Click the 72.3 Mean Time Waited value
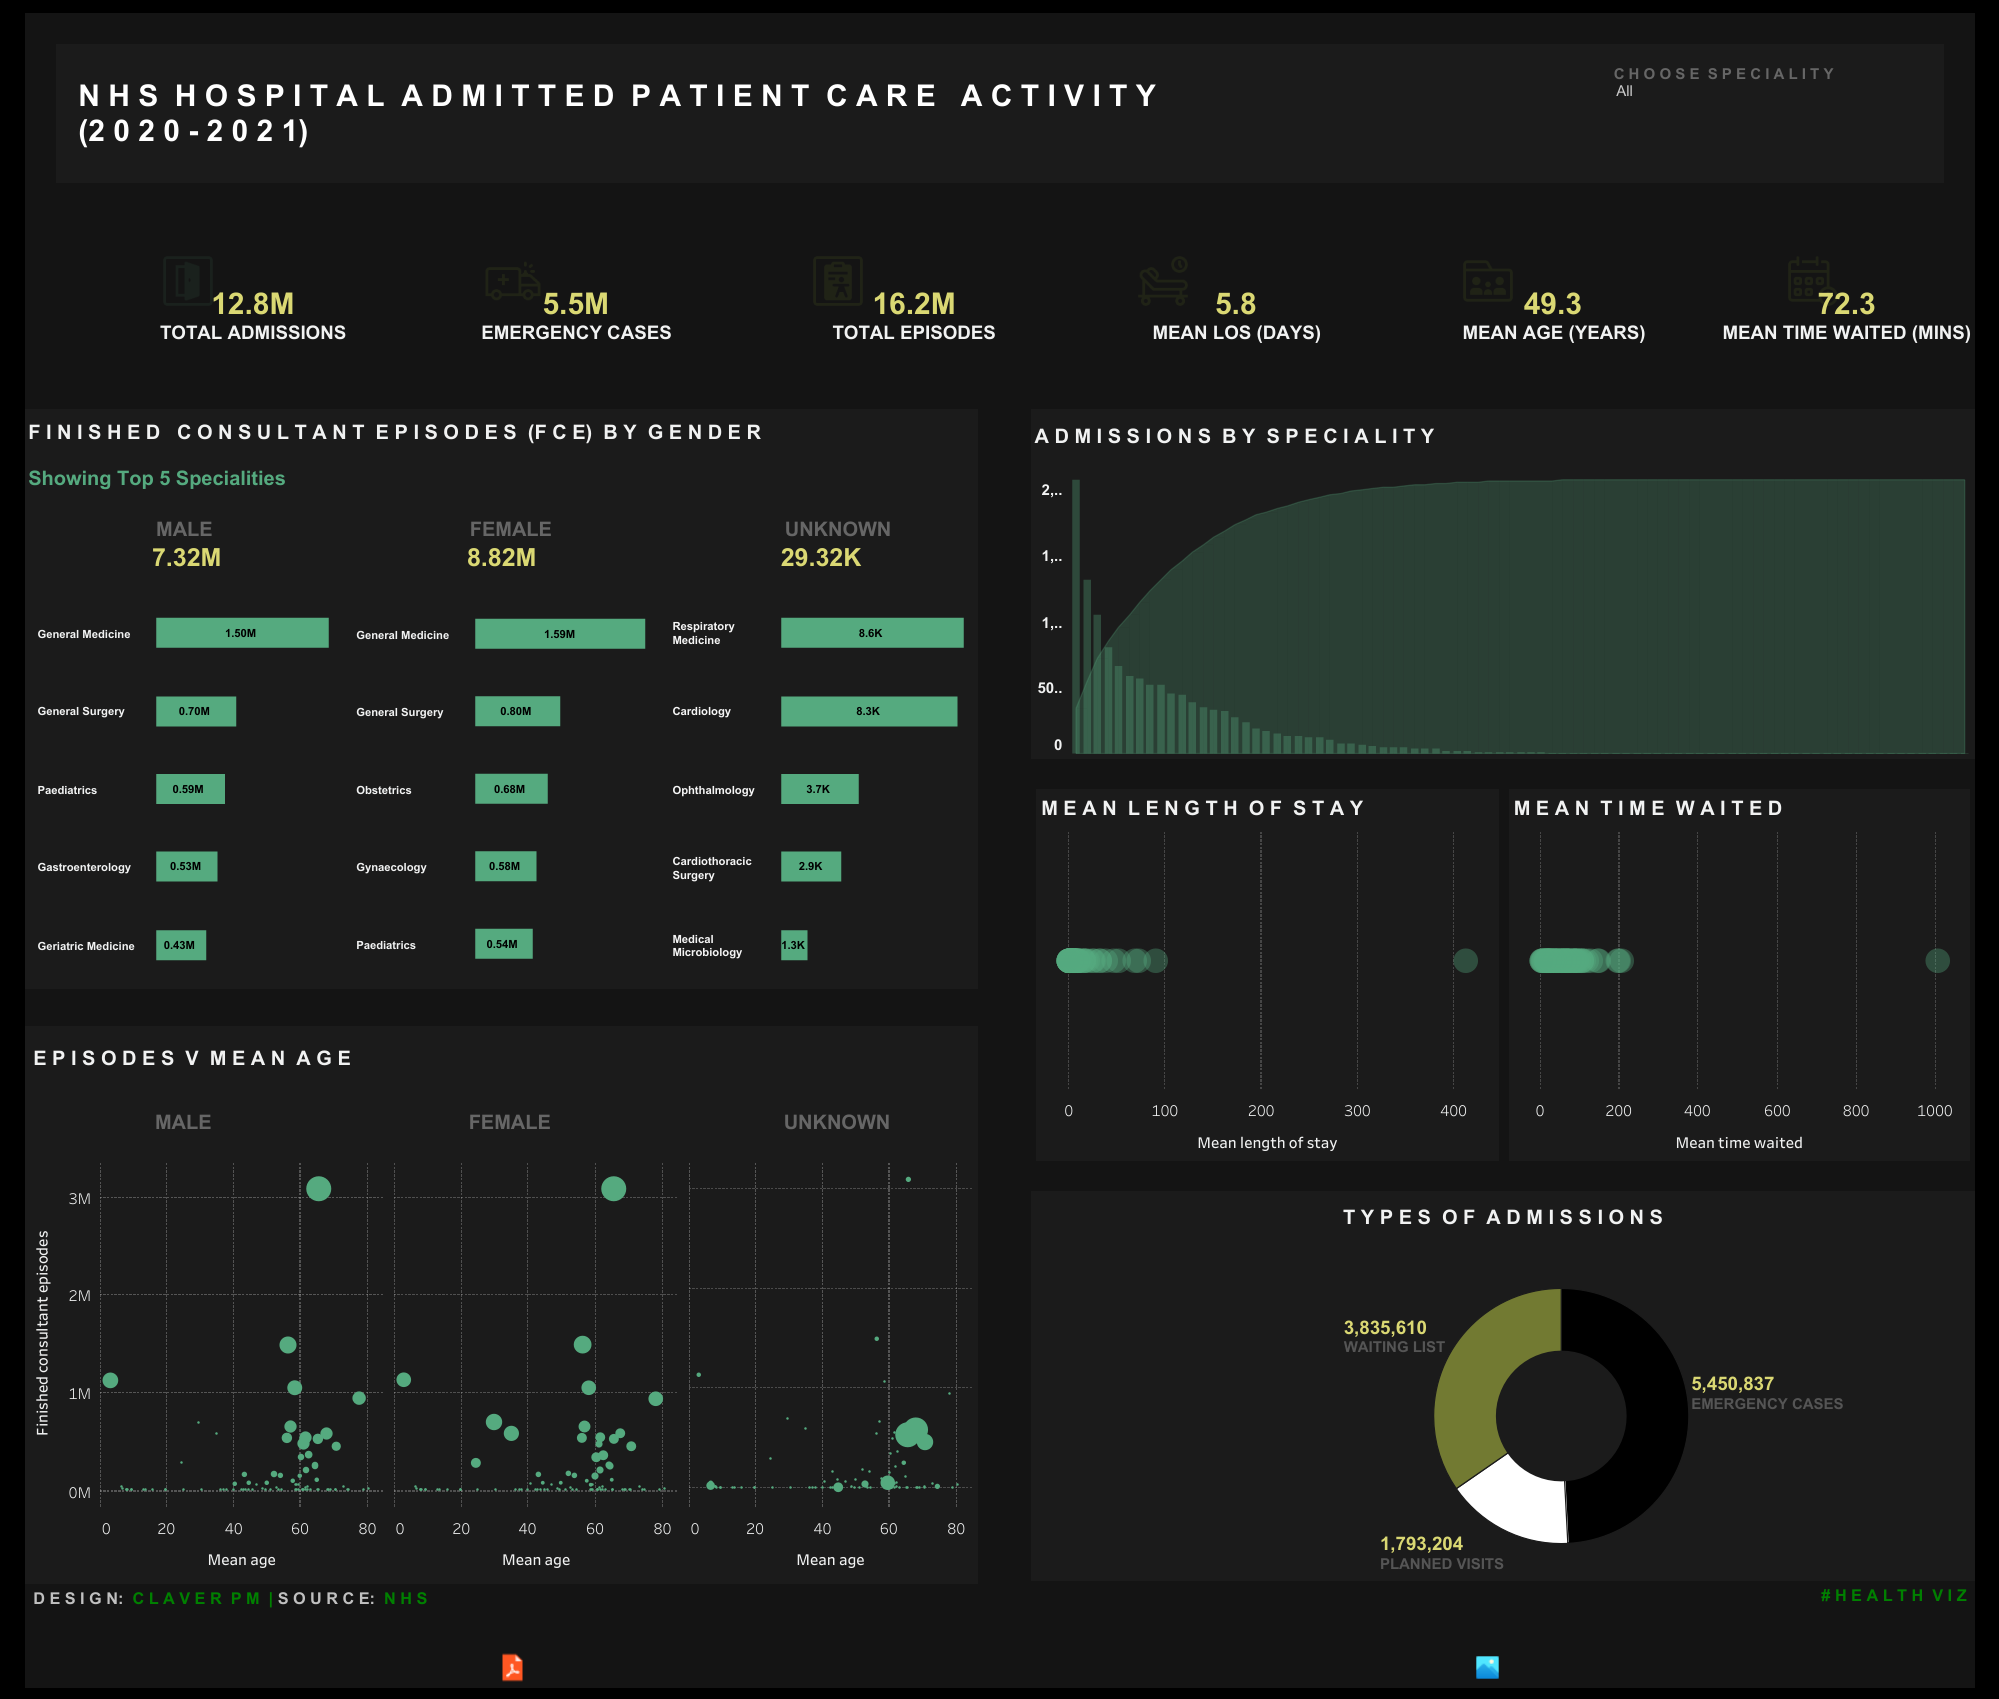Image resolution: width=1999 pixels, height=1699 pixels. [x=1846, y=304]
